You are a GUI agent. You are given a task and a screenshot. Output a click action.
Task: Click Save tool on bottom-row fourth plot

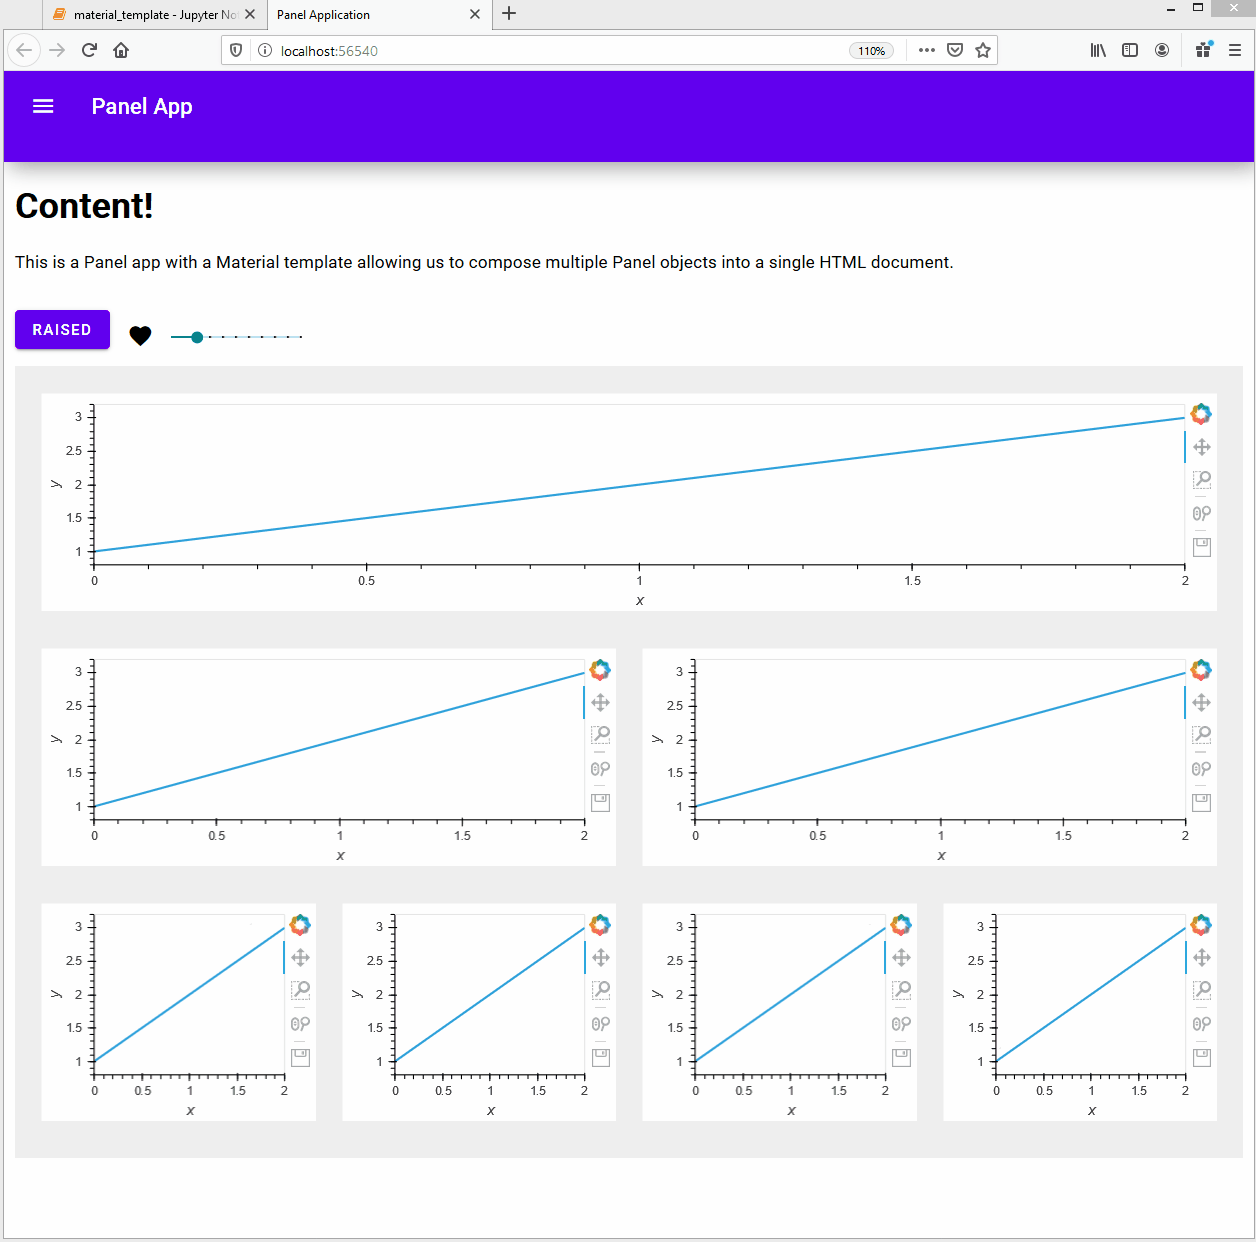click(x=1202, y=1057)
